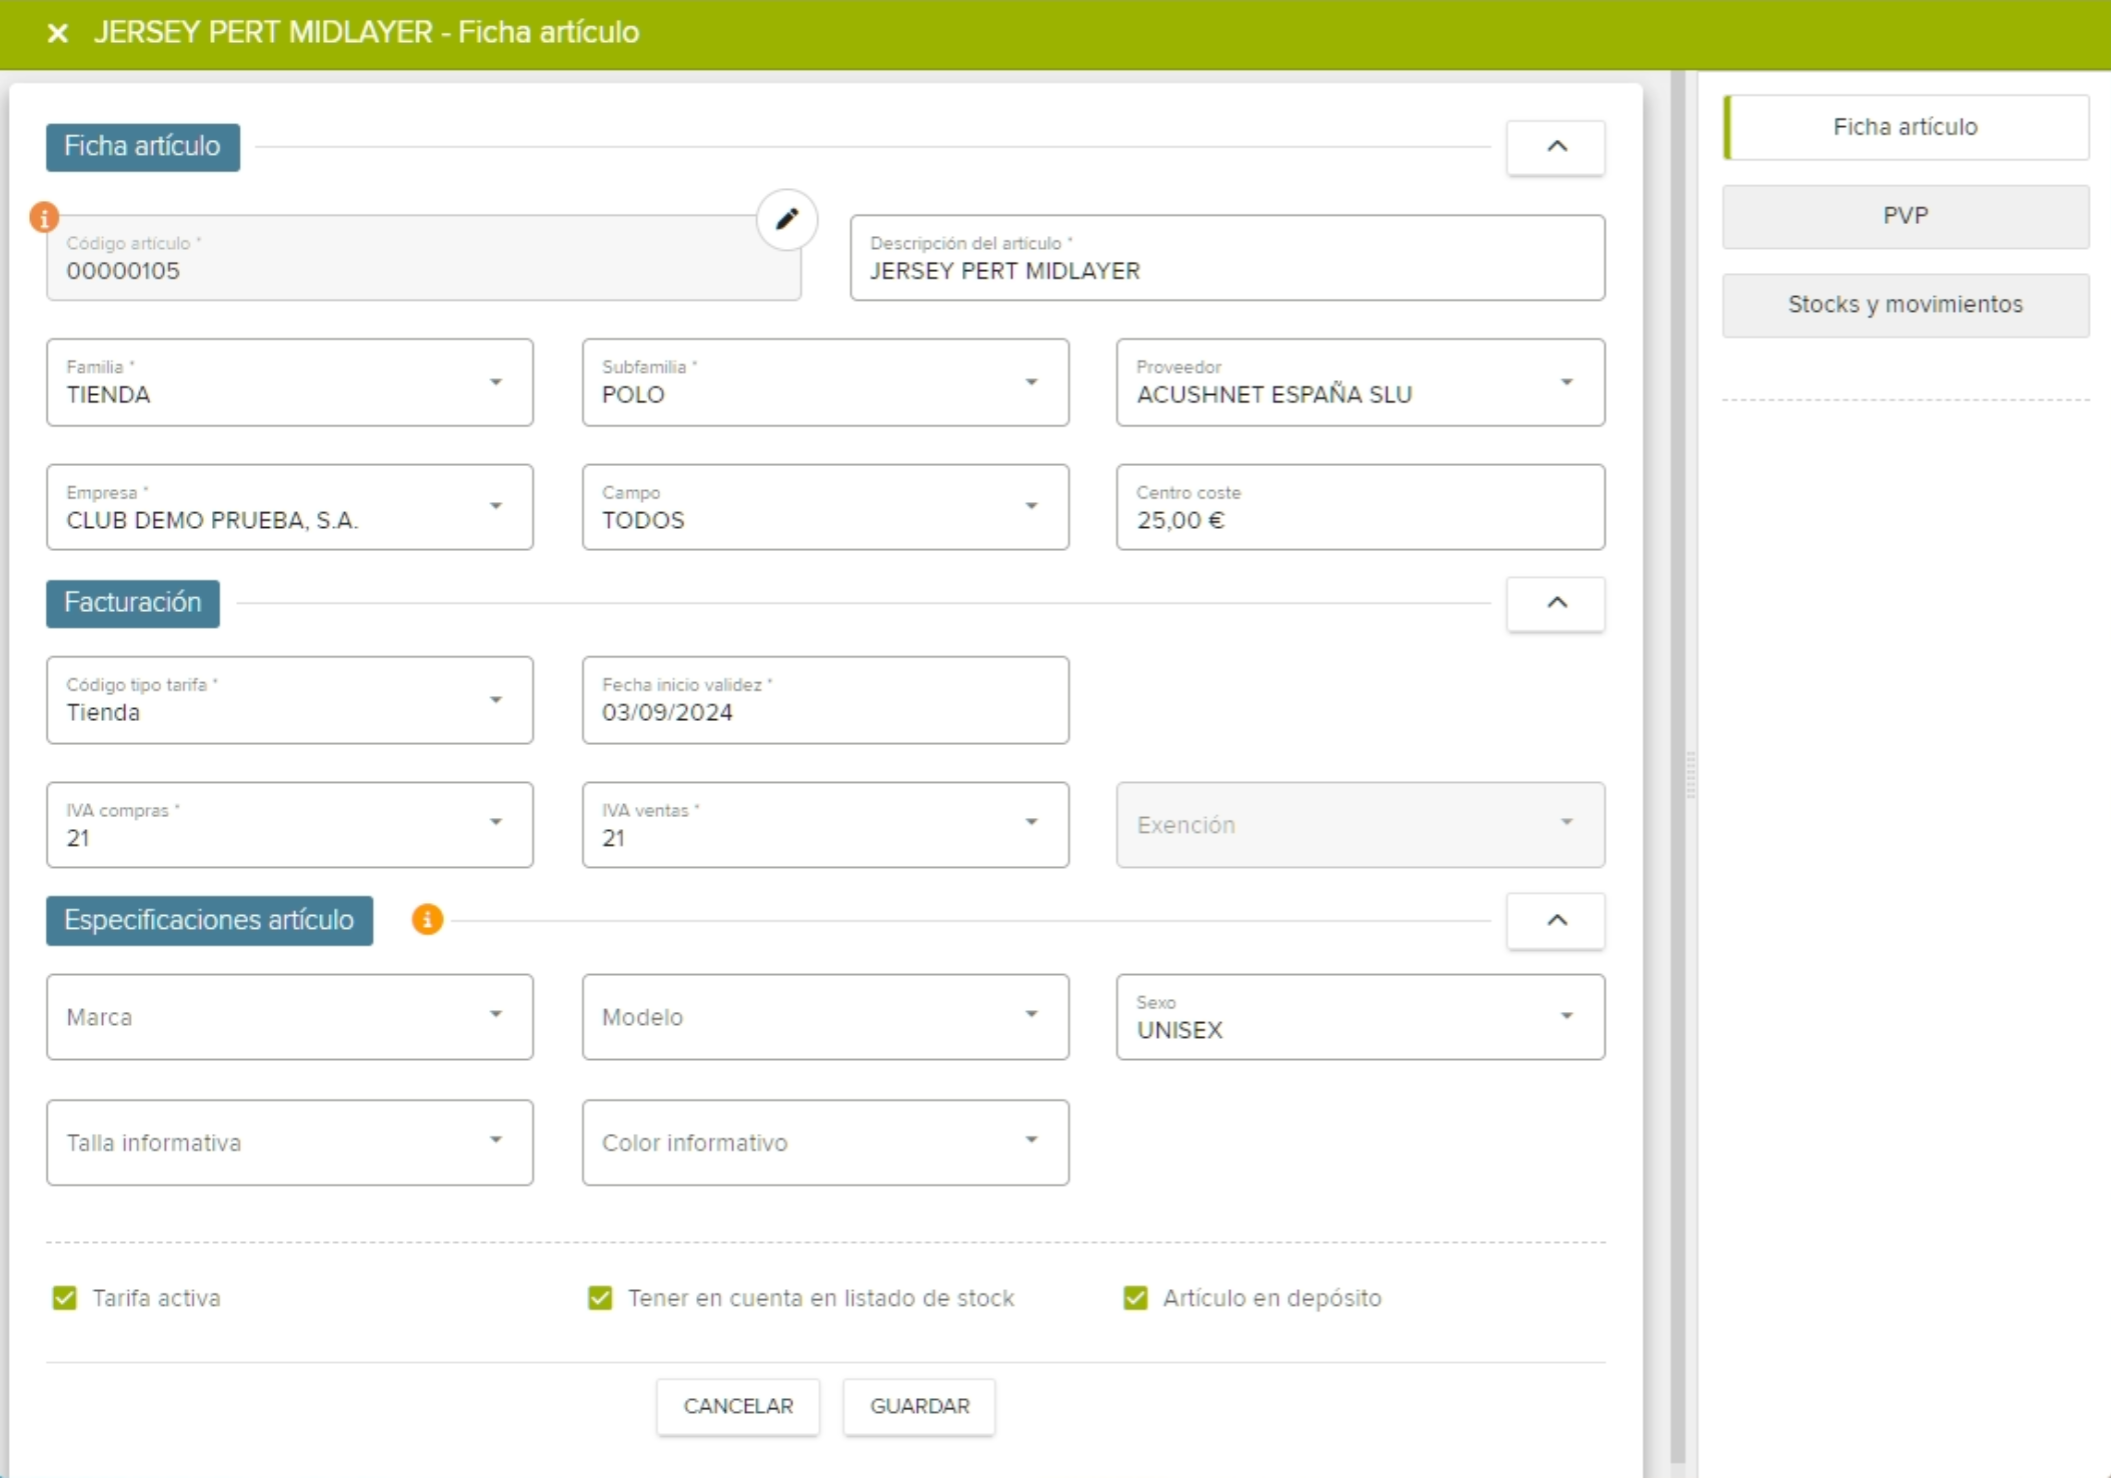The height and width of the screenshot is (1478, 2111).
Task: Collapse the Especificaciones artículo section
Action: 1556,920
